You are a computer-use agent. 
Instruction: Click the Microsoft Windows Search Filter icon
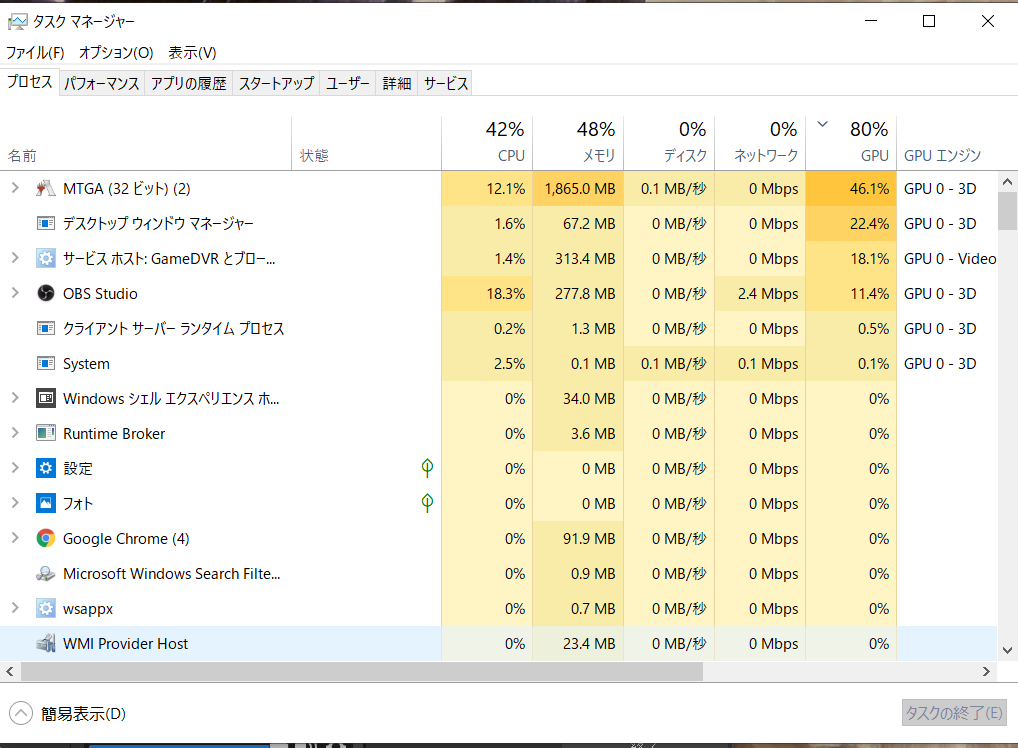[x=45, y=574]
